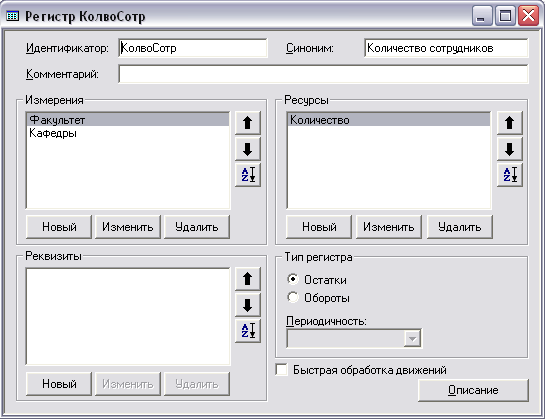The image size is (545, 419).
Task: Open the Периодичность dropdown
Action: tap(412, 338)
